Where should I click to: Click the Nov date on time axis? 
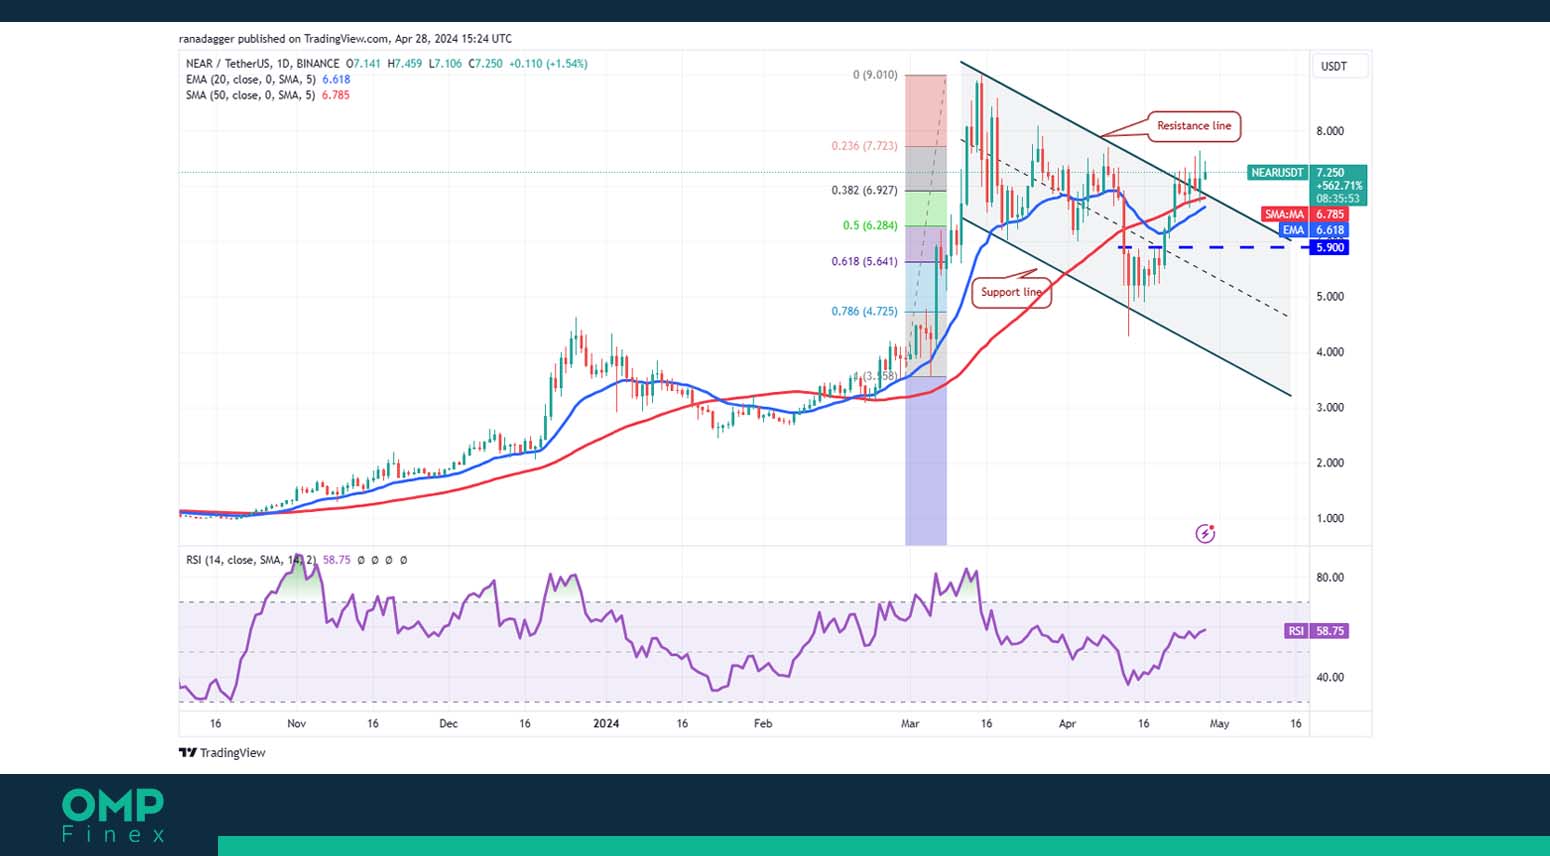(x=296, y=724)
